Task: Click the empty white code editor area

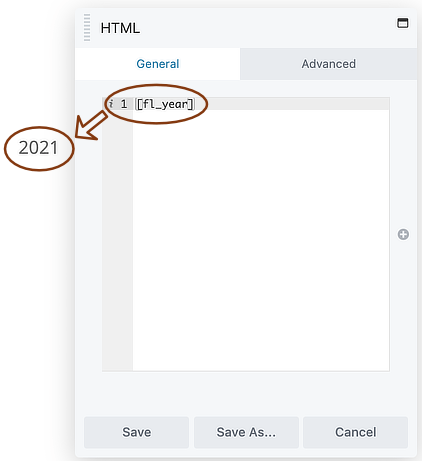Action: (x=261, y=240)
